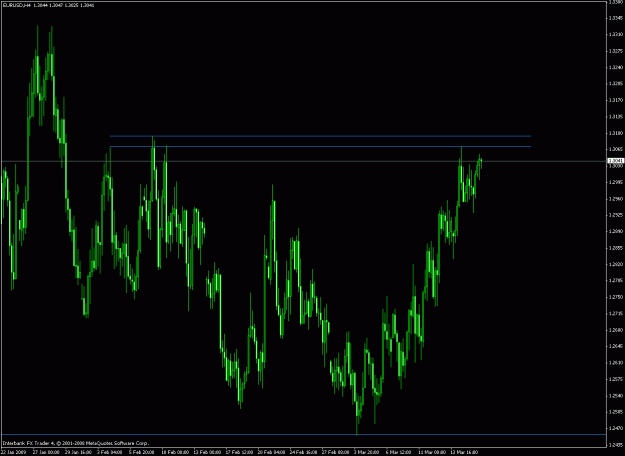This screenshot has width=625, height=456.
Task: Select the bottom blue support line
Action: 303,434
